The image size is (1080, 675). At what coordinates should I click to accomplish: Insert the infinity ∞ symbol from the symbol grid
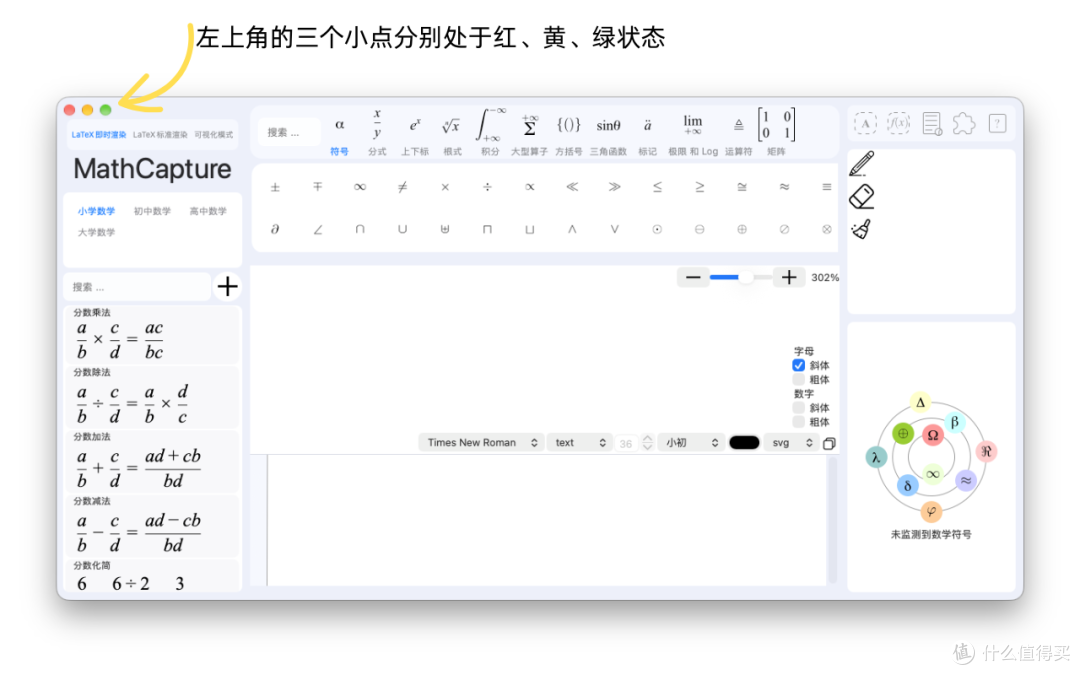click(360, 187)
